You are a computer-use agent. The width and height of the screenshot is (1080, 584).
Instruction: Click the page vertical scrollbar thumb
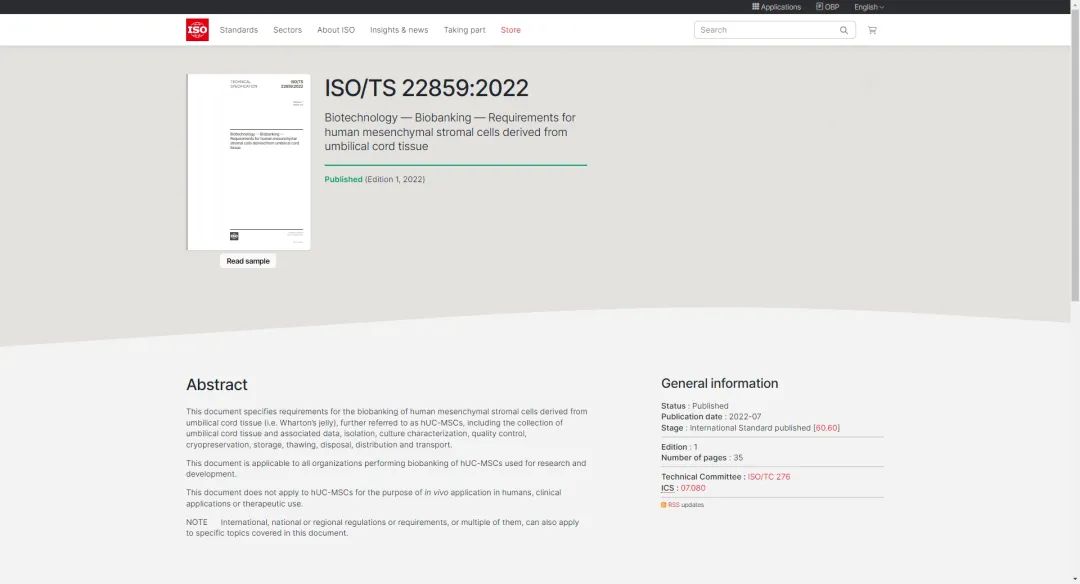click(x=1075, y=156)
